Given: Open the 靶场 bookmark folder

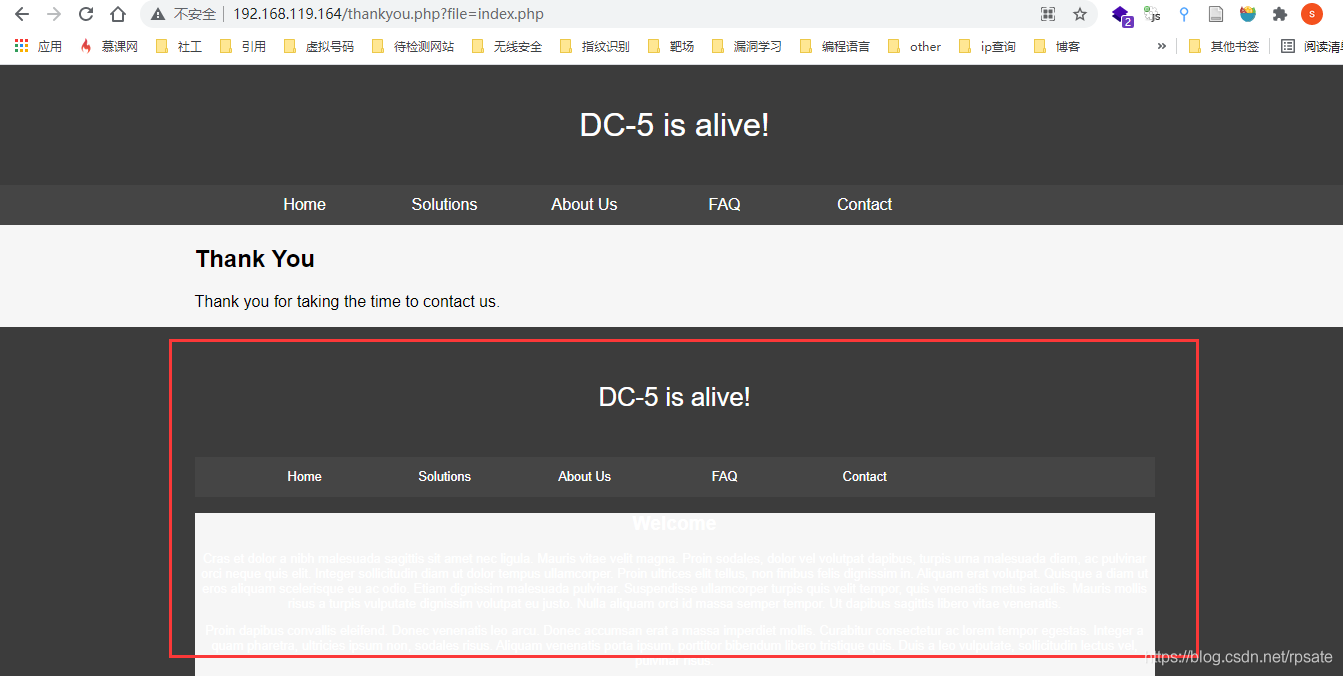Looking at the screenshot, I should click(671, 46).
